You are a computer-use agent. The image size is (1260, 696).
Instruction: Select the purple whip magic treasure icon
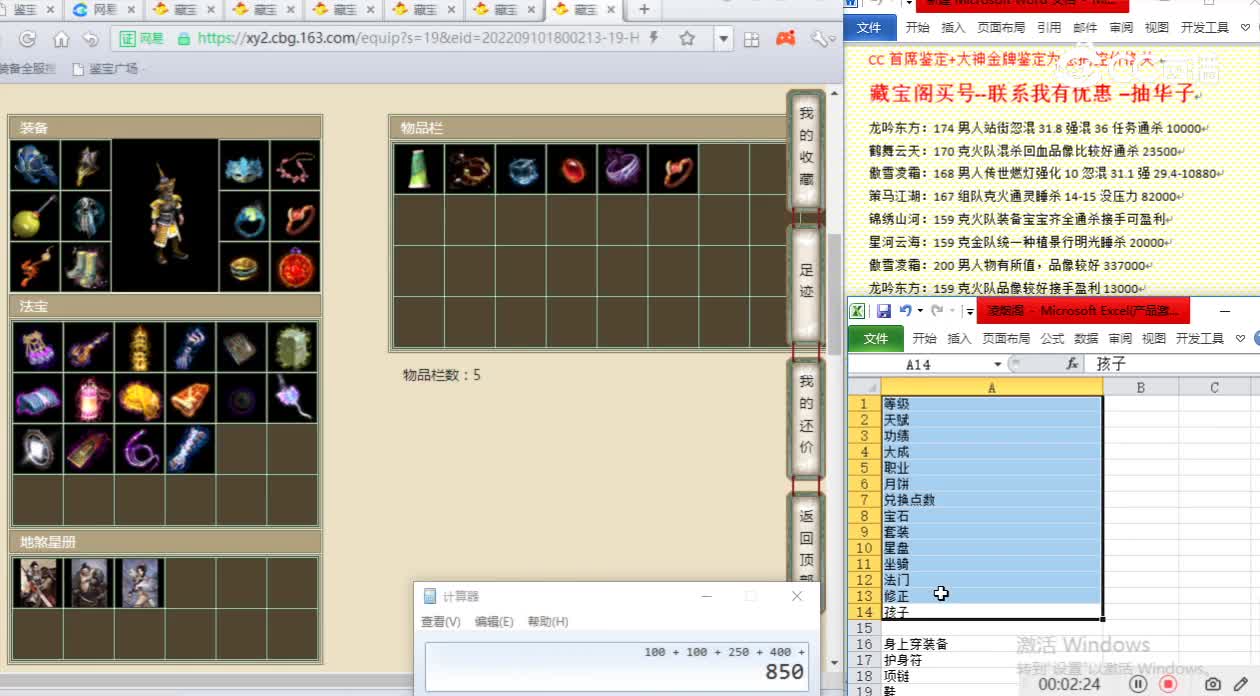[140, 449]
